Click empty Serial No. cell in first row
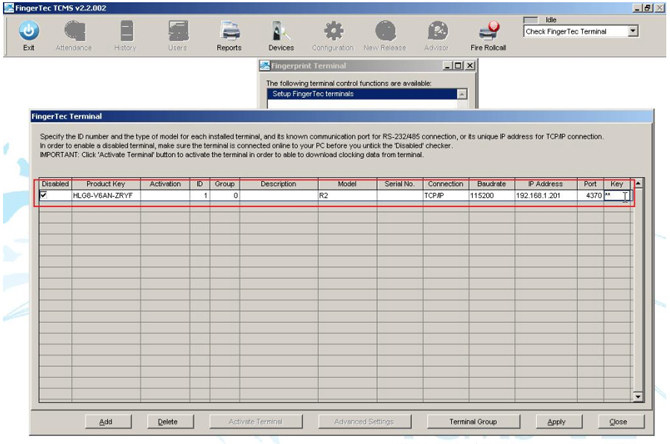This screenshot has width=670, height=444. pyautogui.click(x=400, y=196)
